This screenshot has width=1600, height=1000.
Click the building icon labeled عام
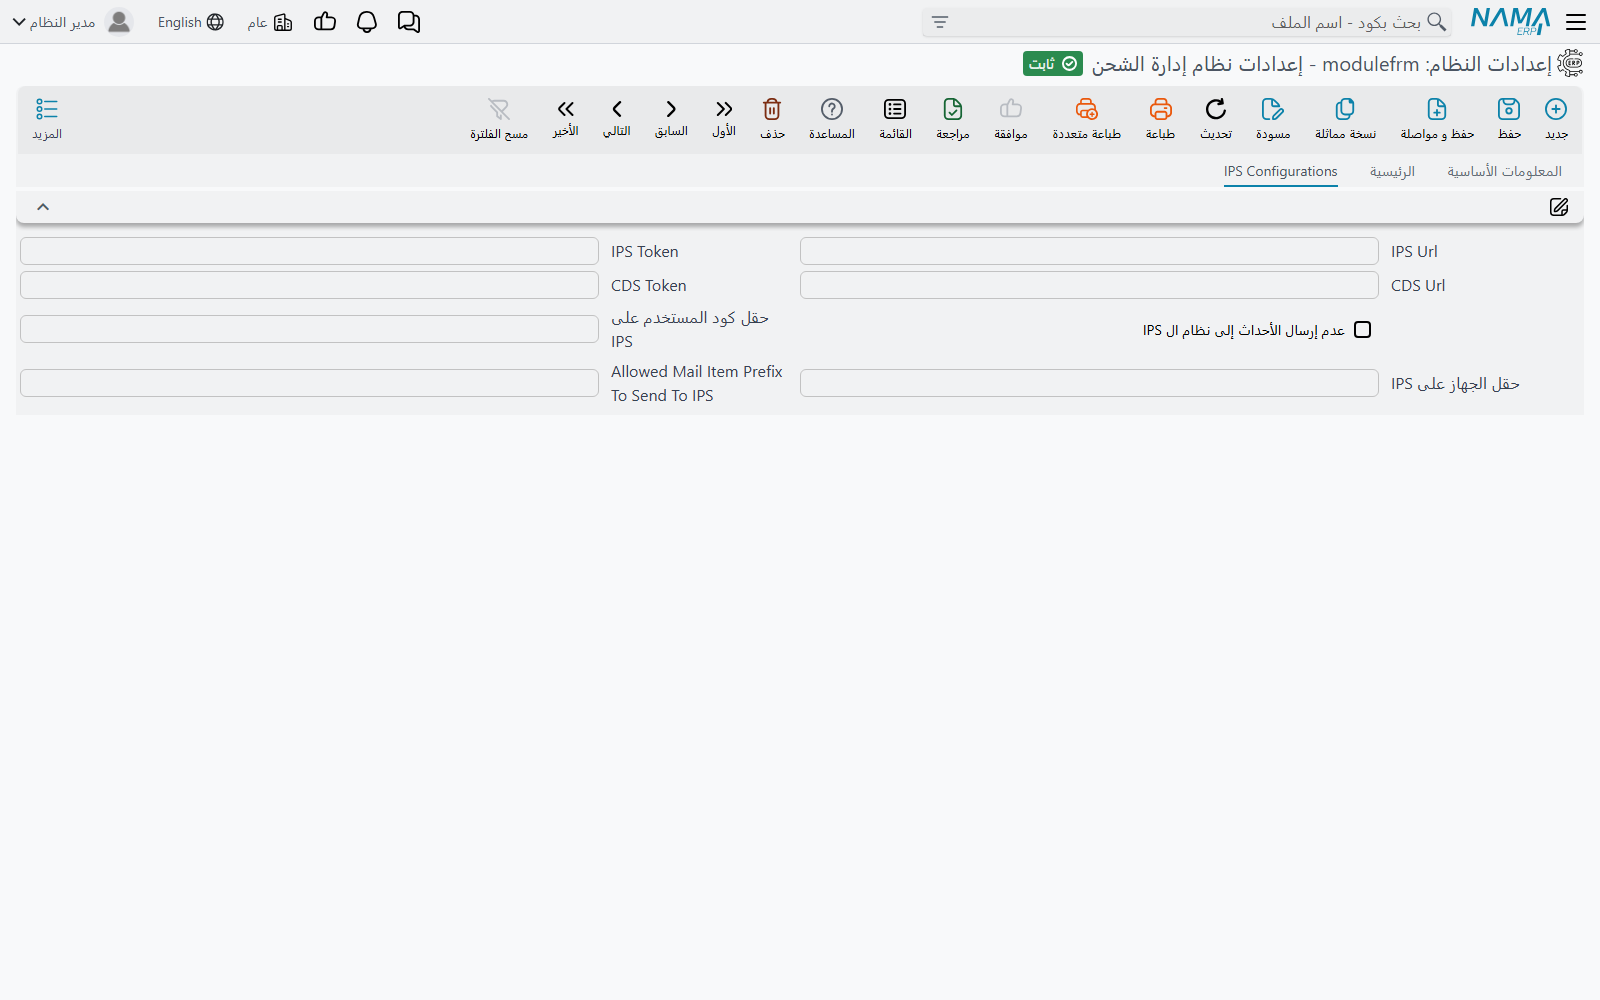tap(283, 22)
